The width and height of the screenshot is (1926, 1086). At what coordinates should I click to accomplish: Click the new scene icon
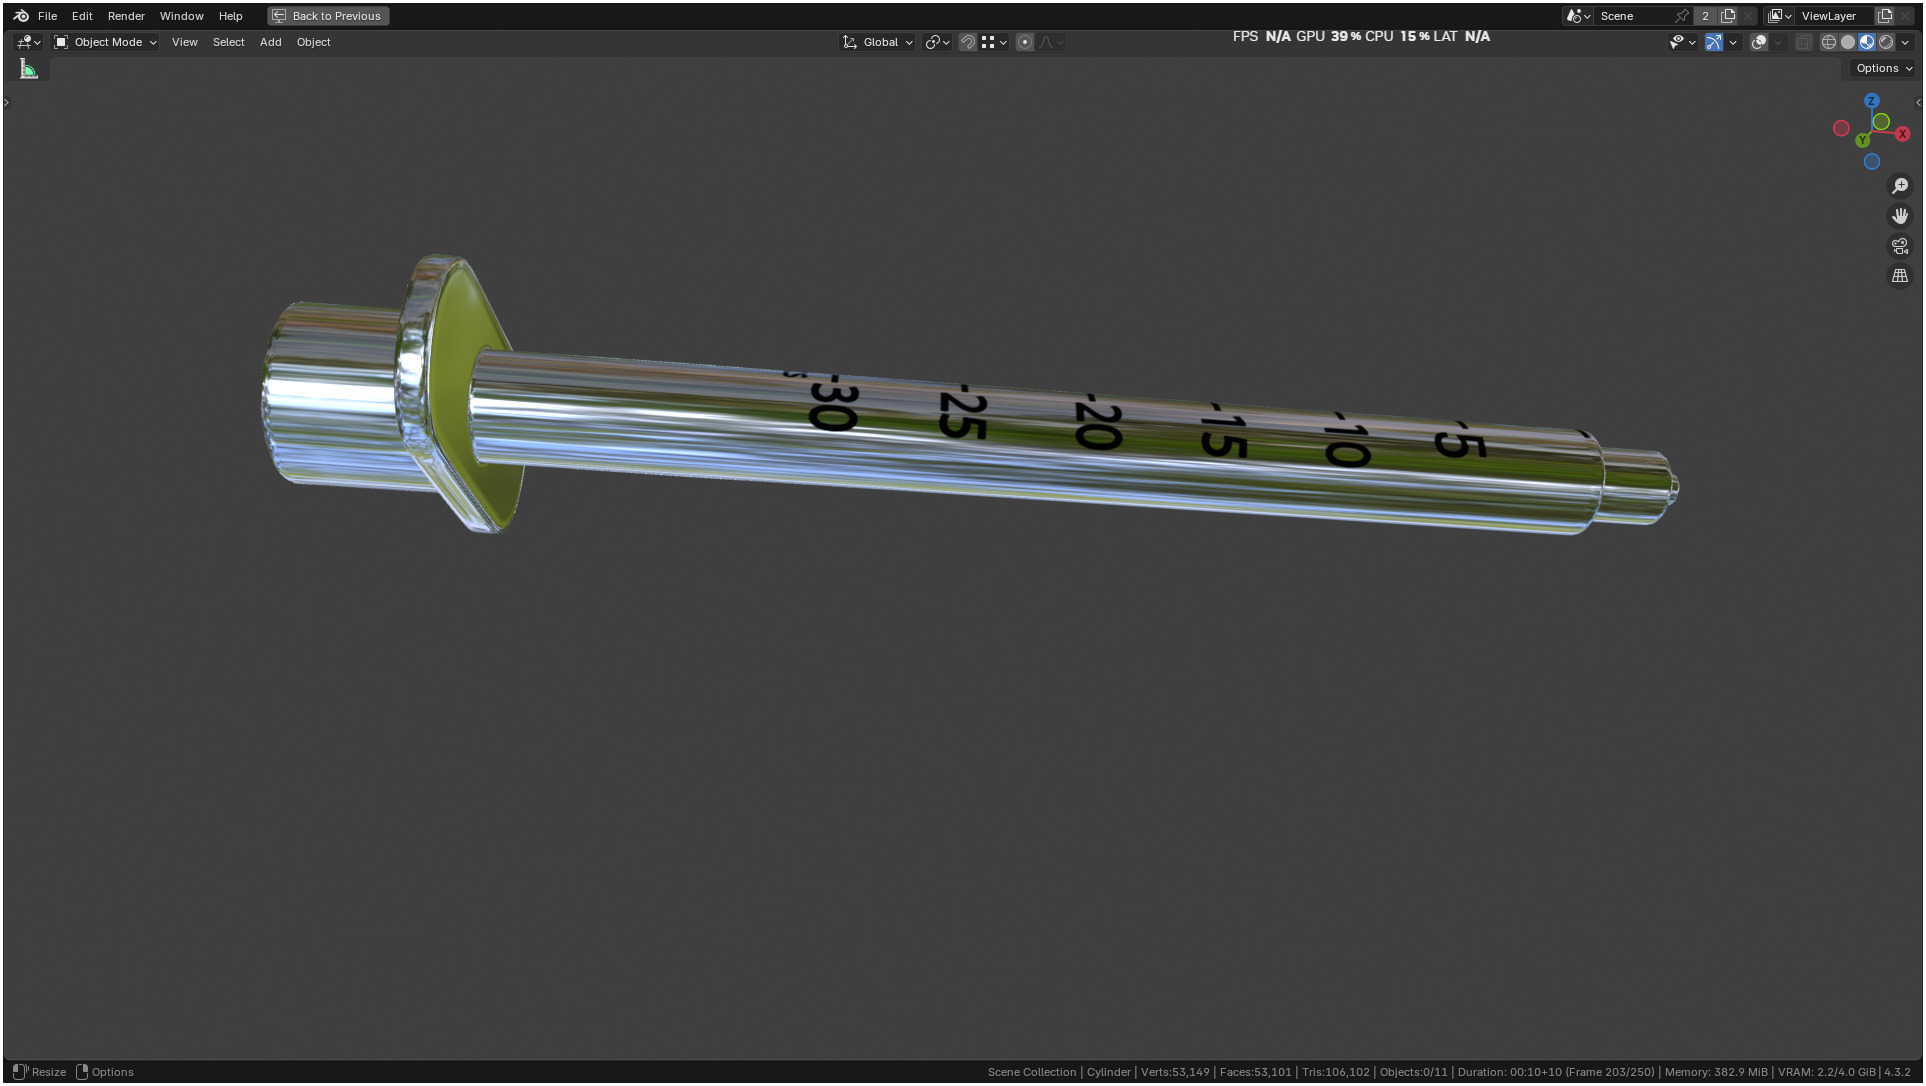[1728, 16]
